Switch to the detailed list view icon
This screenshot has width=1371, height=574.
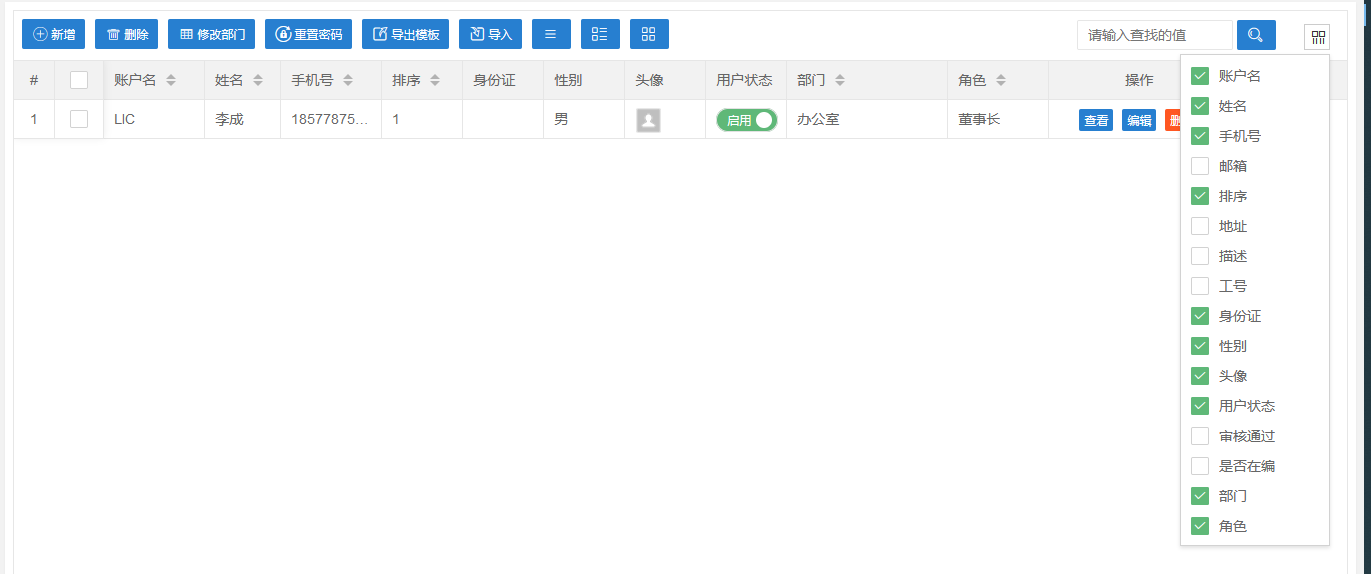coord(600,34)
